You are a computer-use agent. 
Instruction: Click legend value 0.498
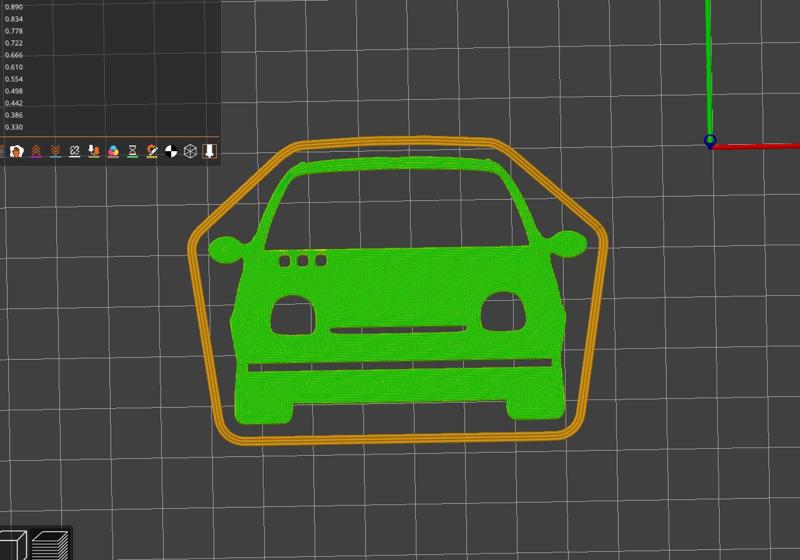pyautogui.click(x=14, y=91)
